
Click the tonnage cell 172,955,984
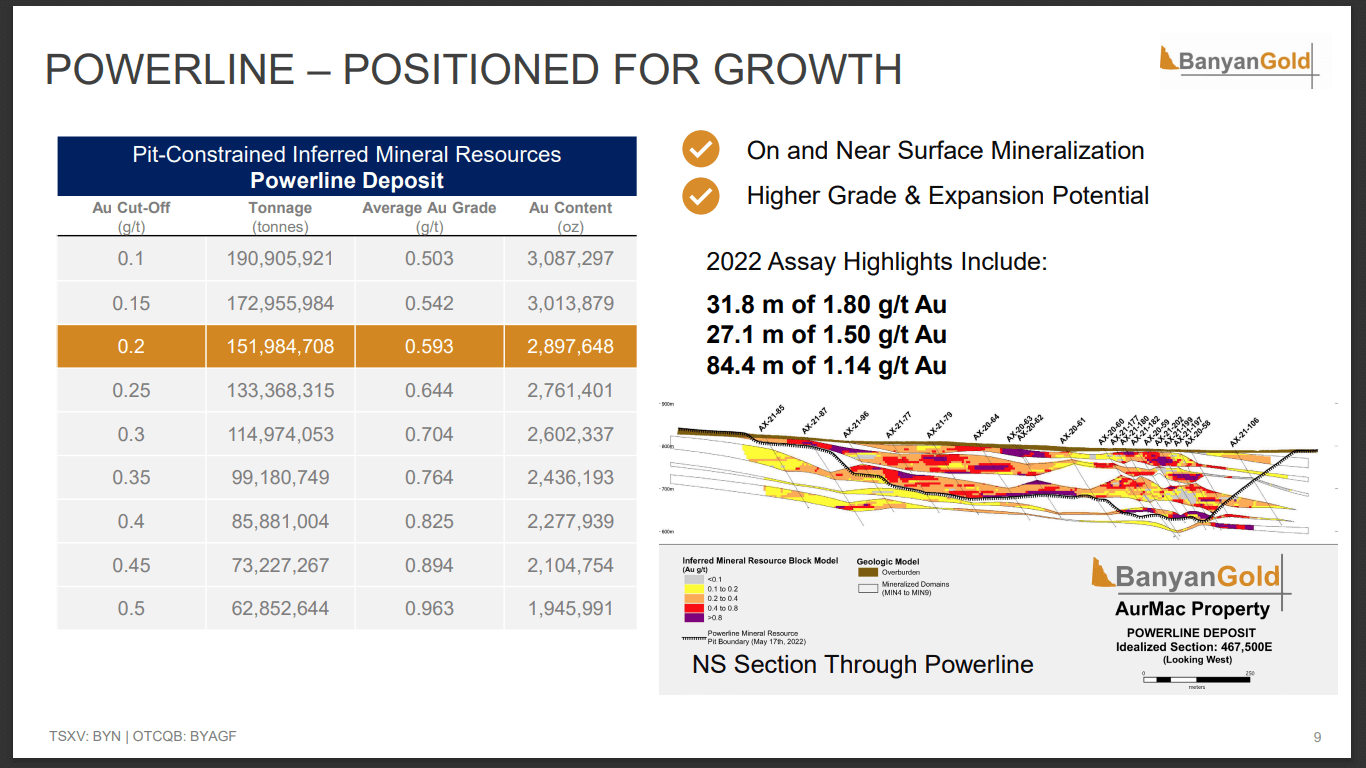pyautogui.click(x=280, y=303)
